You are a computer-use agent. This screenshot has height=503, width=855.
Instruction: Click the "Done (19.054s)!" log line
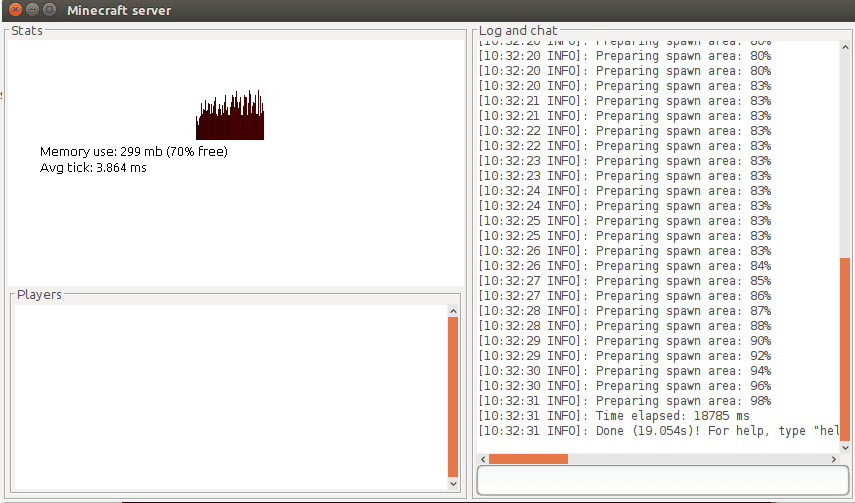pos(658,431)
